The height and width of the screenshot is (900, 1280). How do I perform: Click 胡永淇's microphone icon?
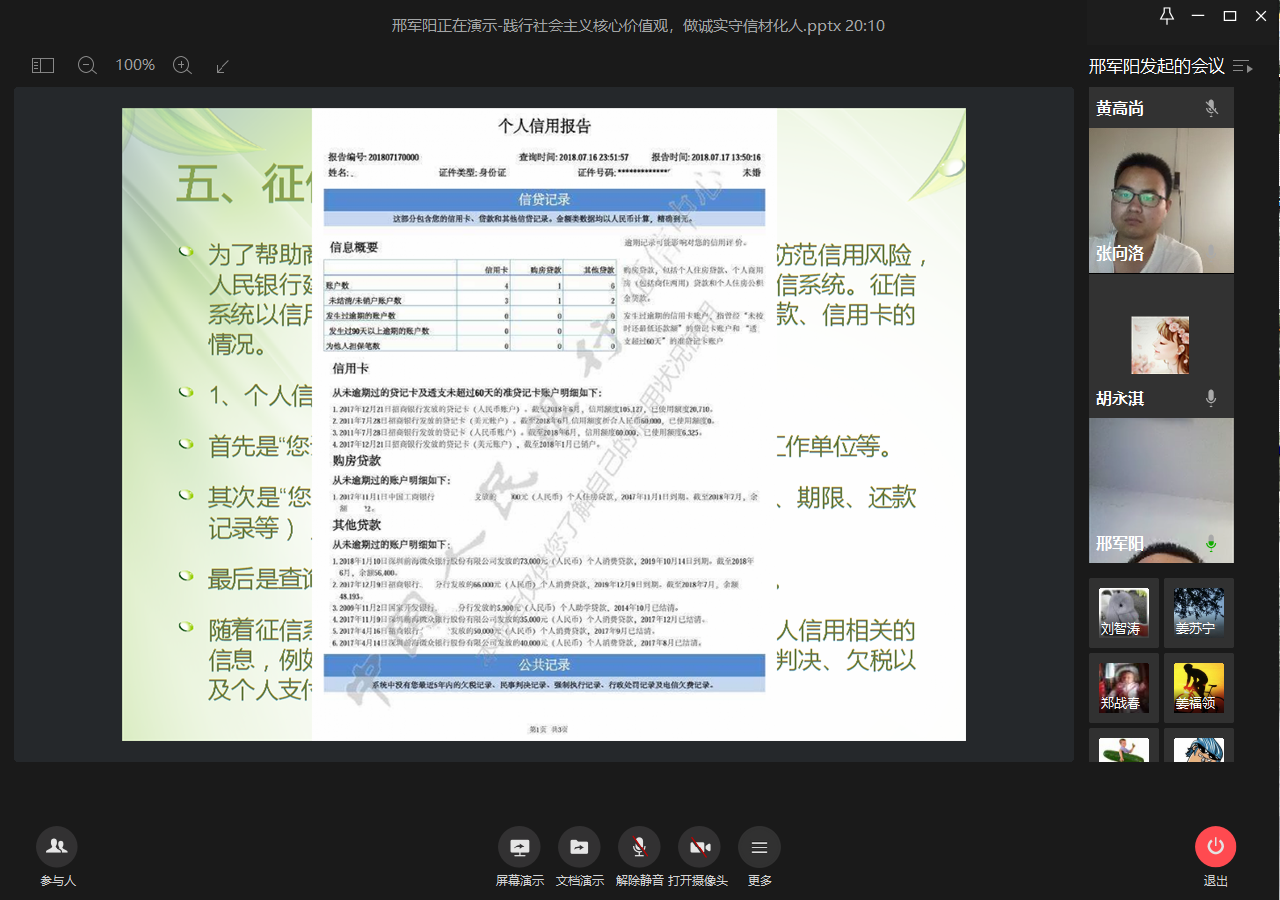[x=1211, y=398]
